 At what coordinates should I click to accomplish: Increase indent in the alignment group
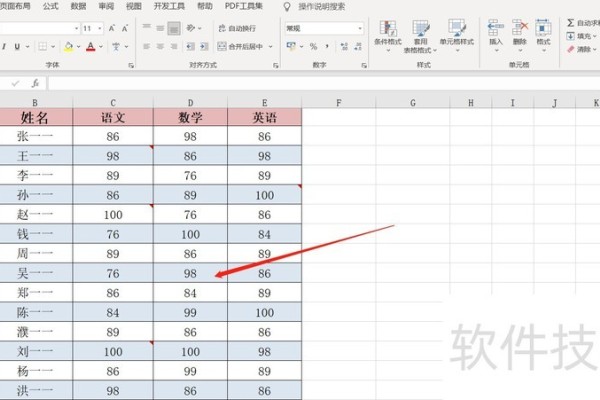pos(204,47)
